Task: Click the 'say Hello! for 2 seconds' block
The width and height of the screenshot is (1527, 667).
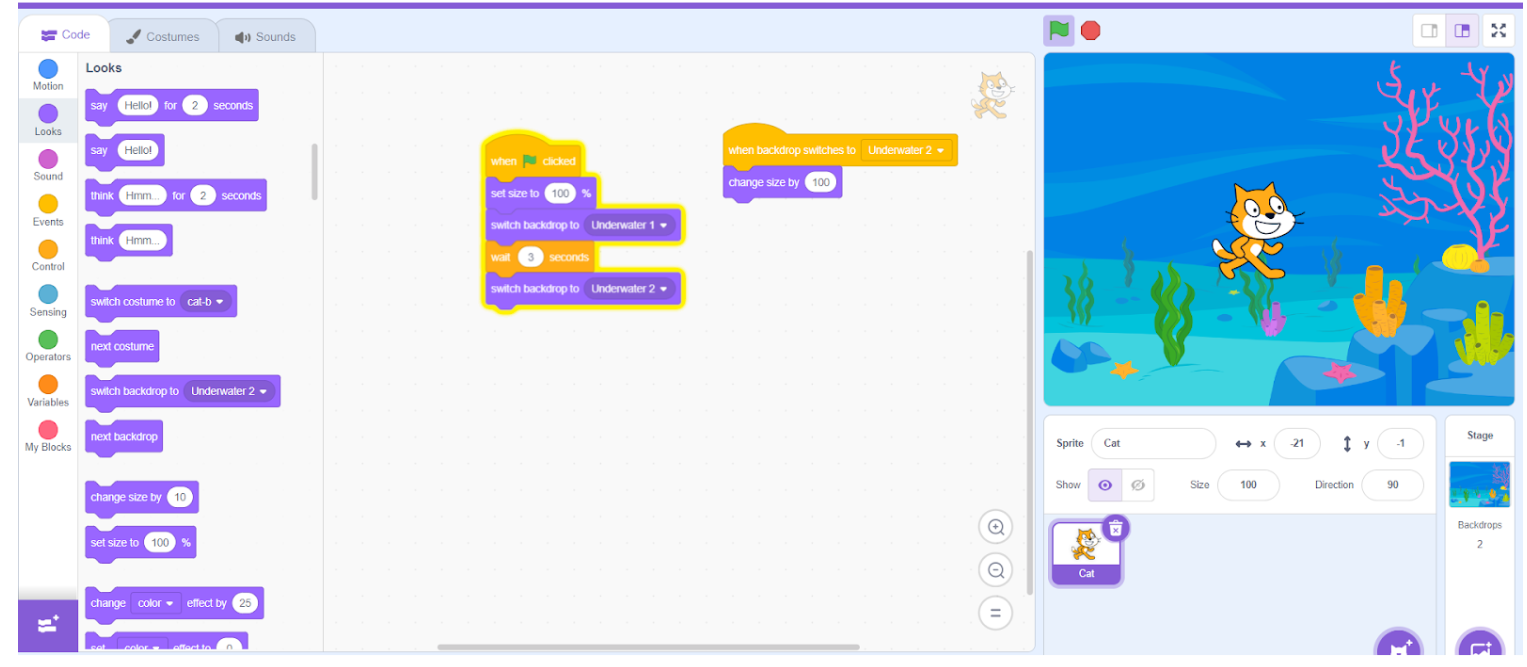Action: (x=172, y=105)
